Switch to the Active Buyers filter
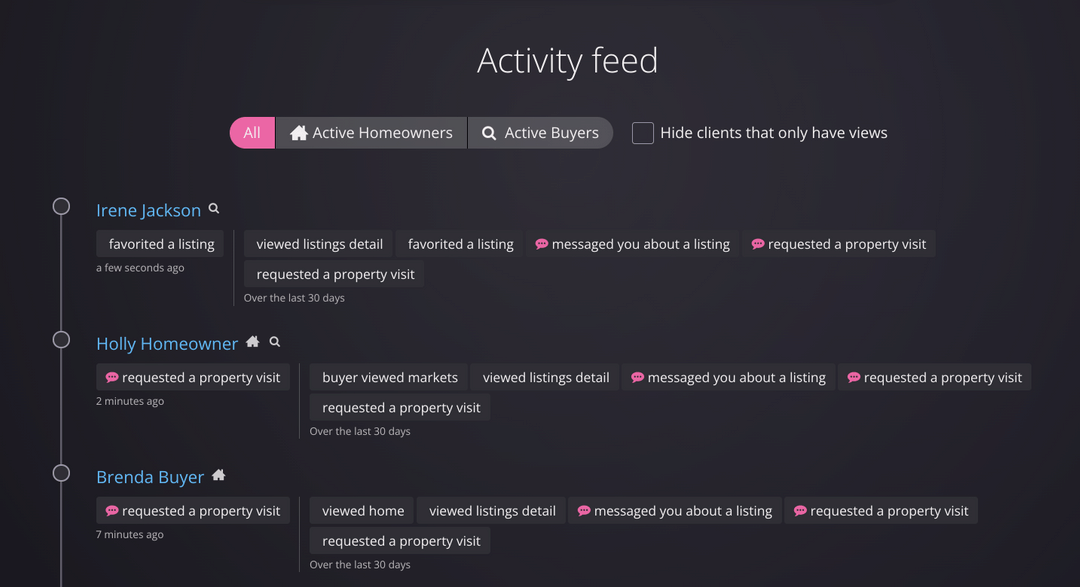 pyautogui.click(x=540, y=132)
